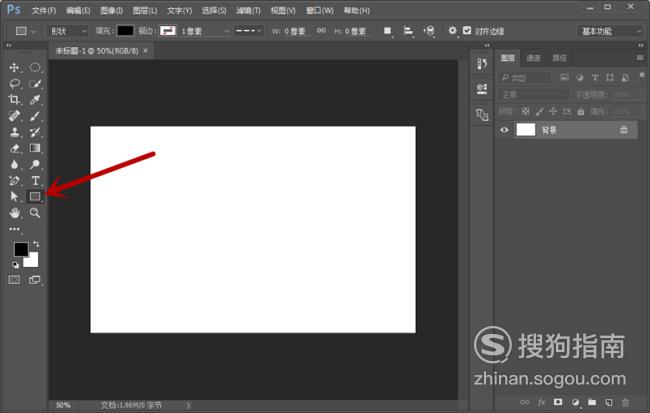Screen dimensions: 650x413
Task: Select the Healing Brush tool
Action: click(14, 116)
